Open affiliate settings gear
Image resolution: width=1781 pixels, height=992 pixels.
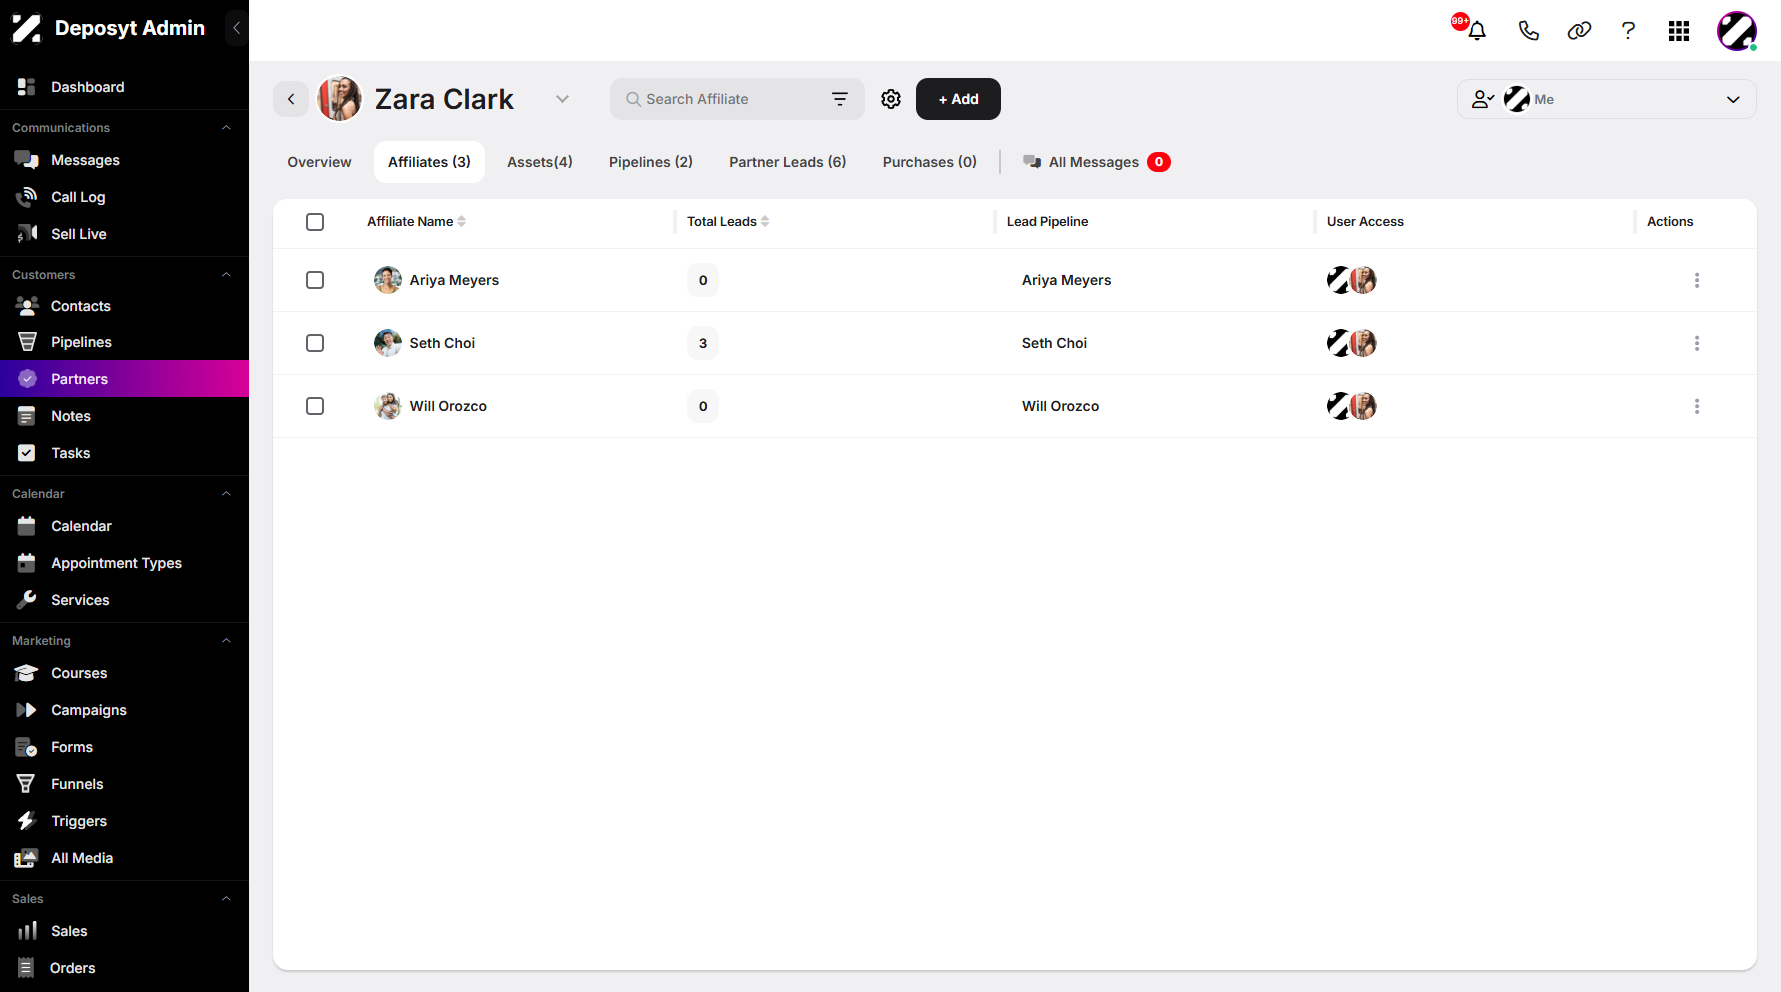[x=891, y=99]
